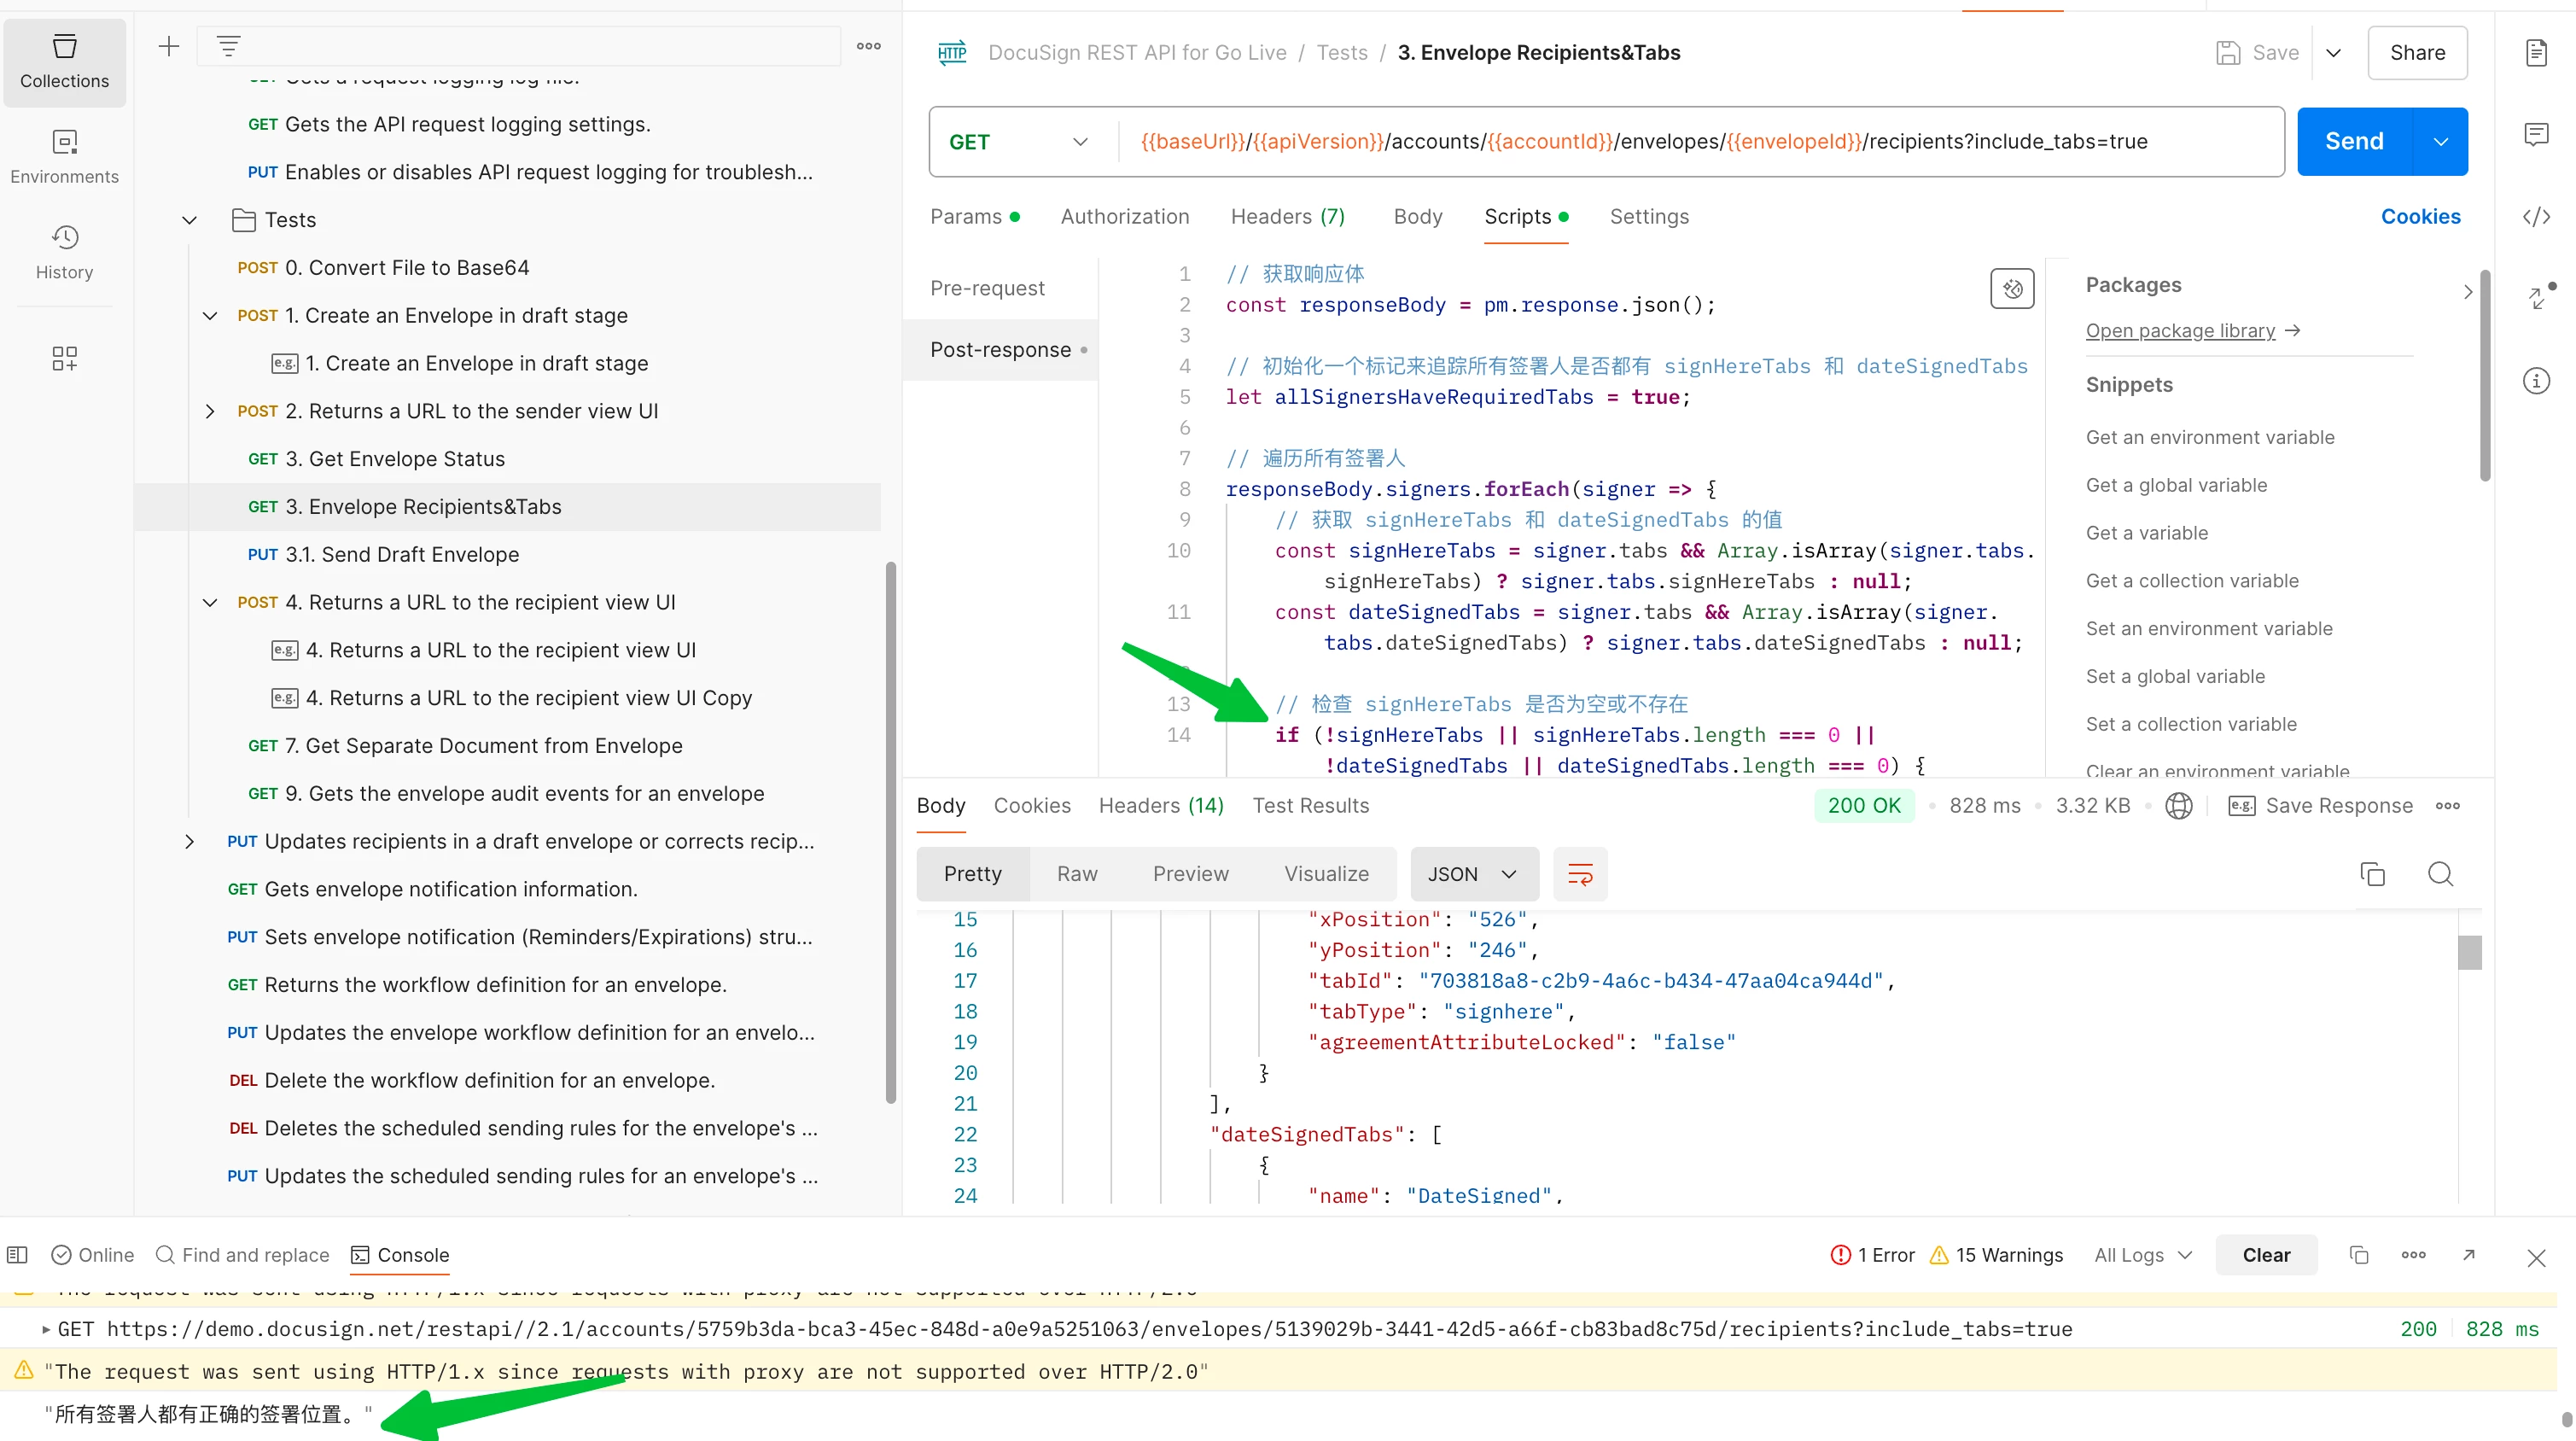This screenshot has height=1441, width=2576.
Task: Click the Share button
Action: tap(2417, 53)
